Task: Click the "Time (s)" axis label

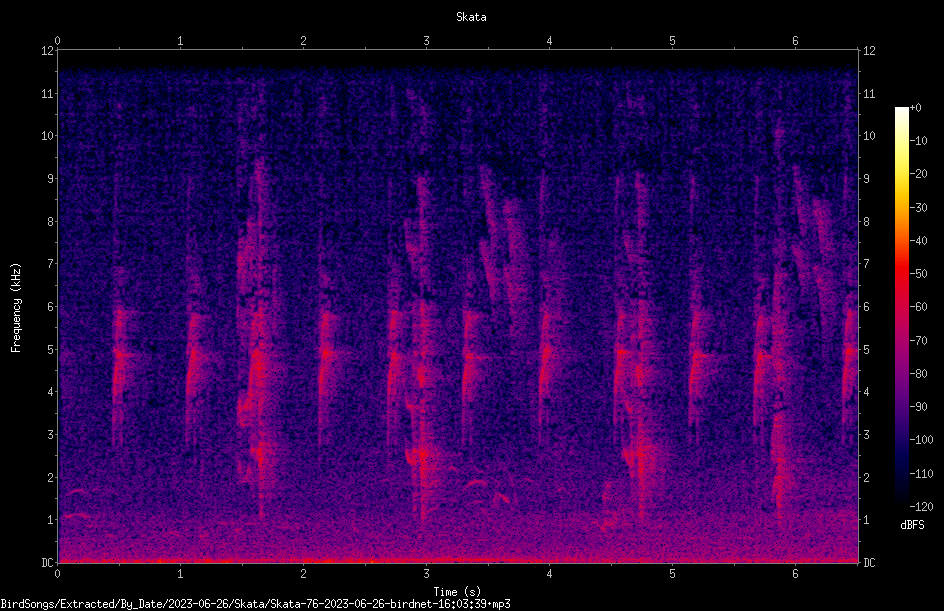Action: click(457, 592)
